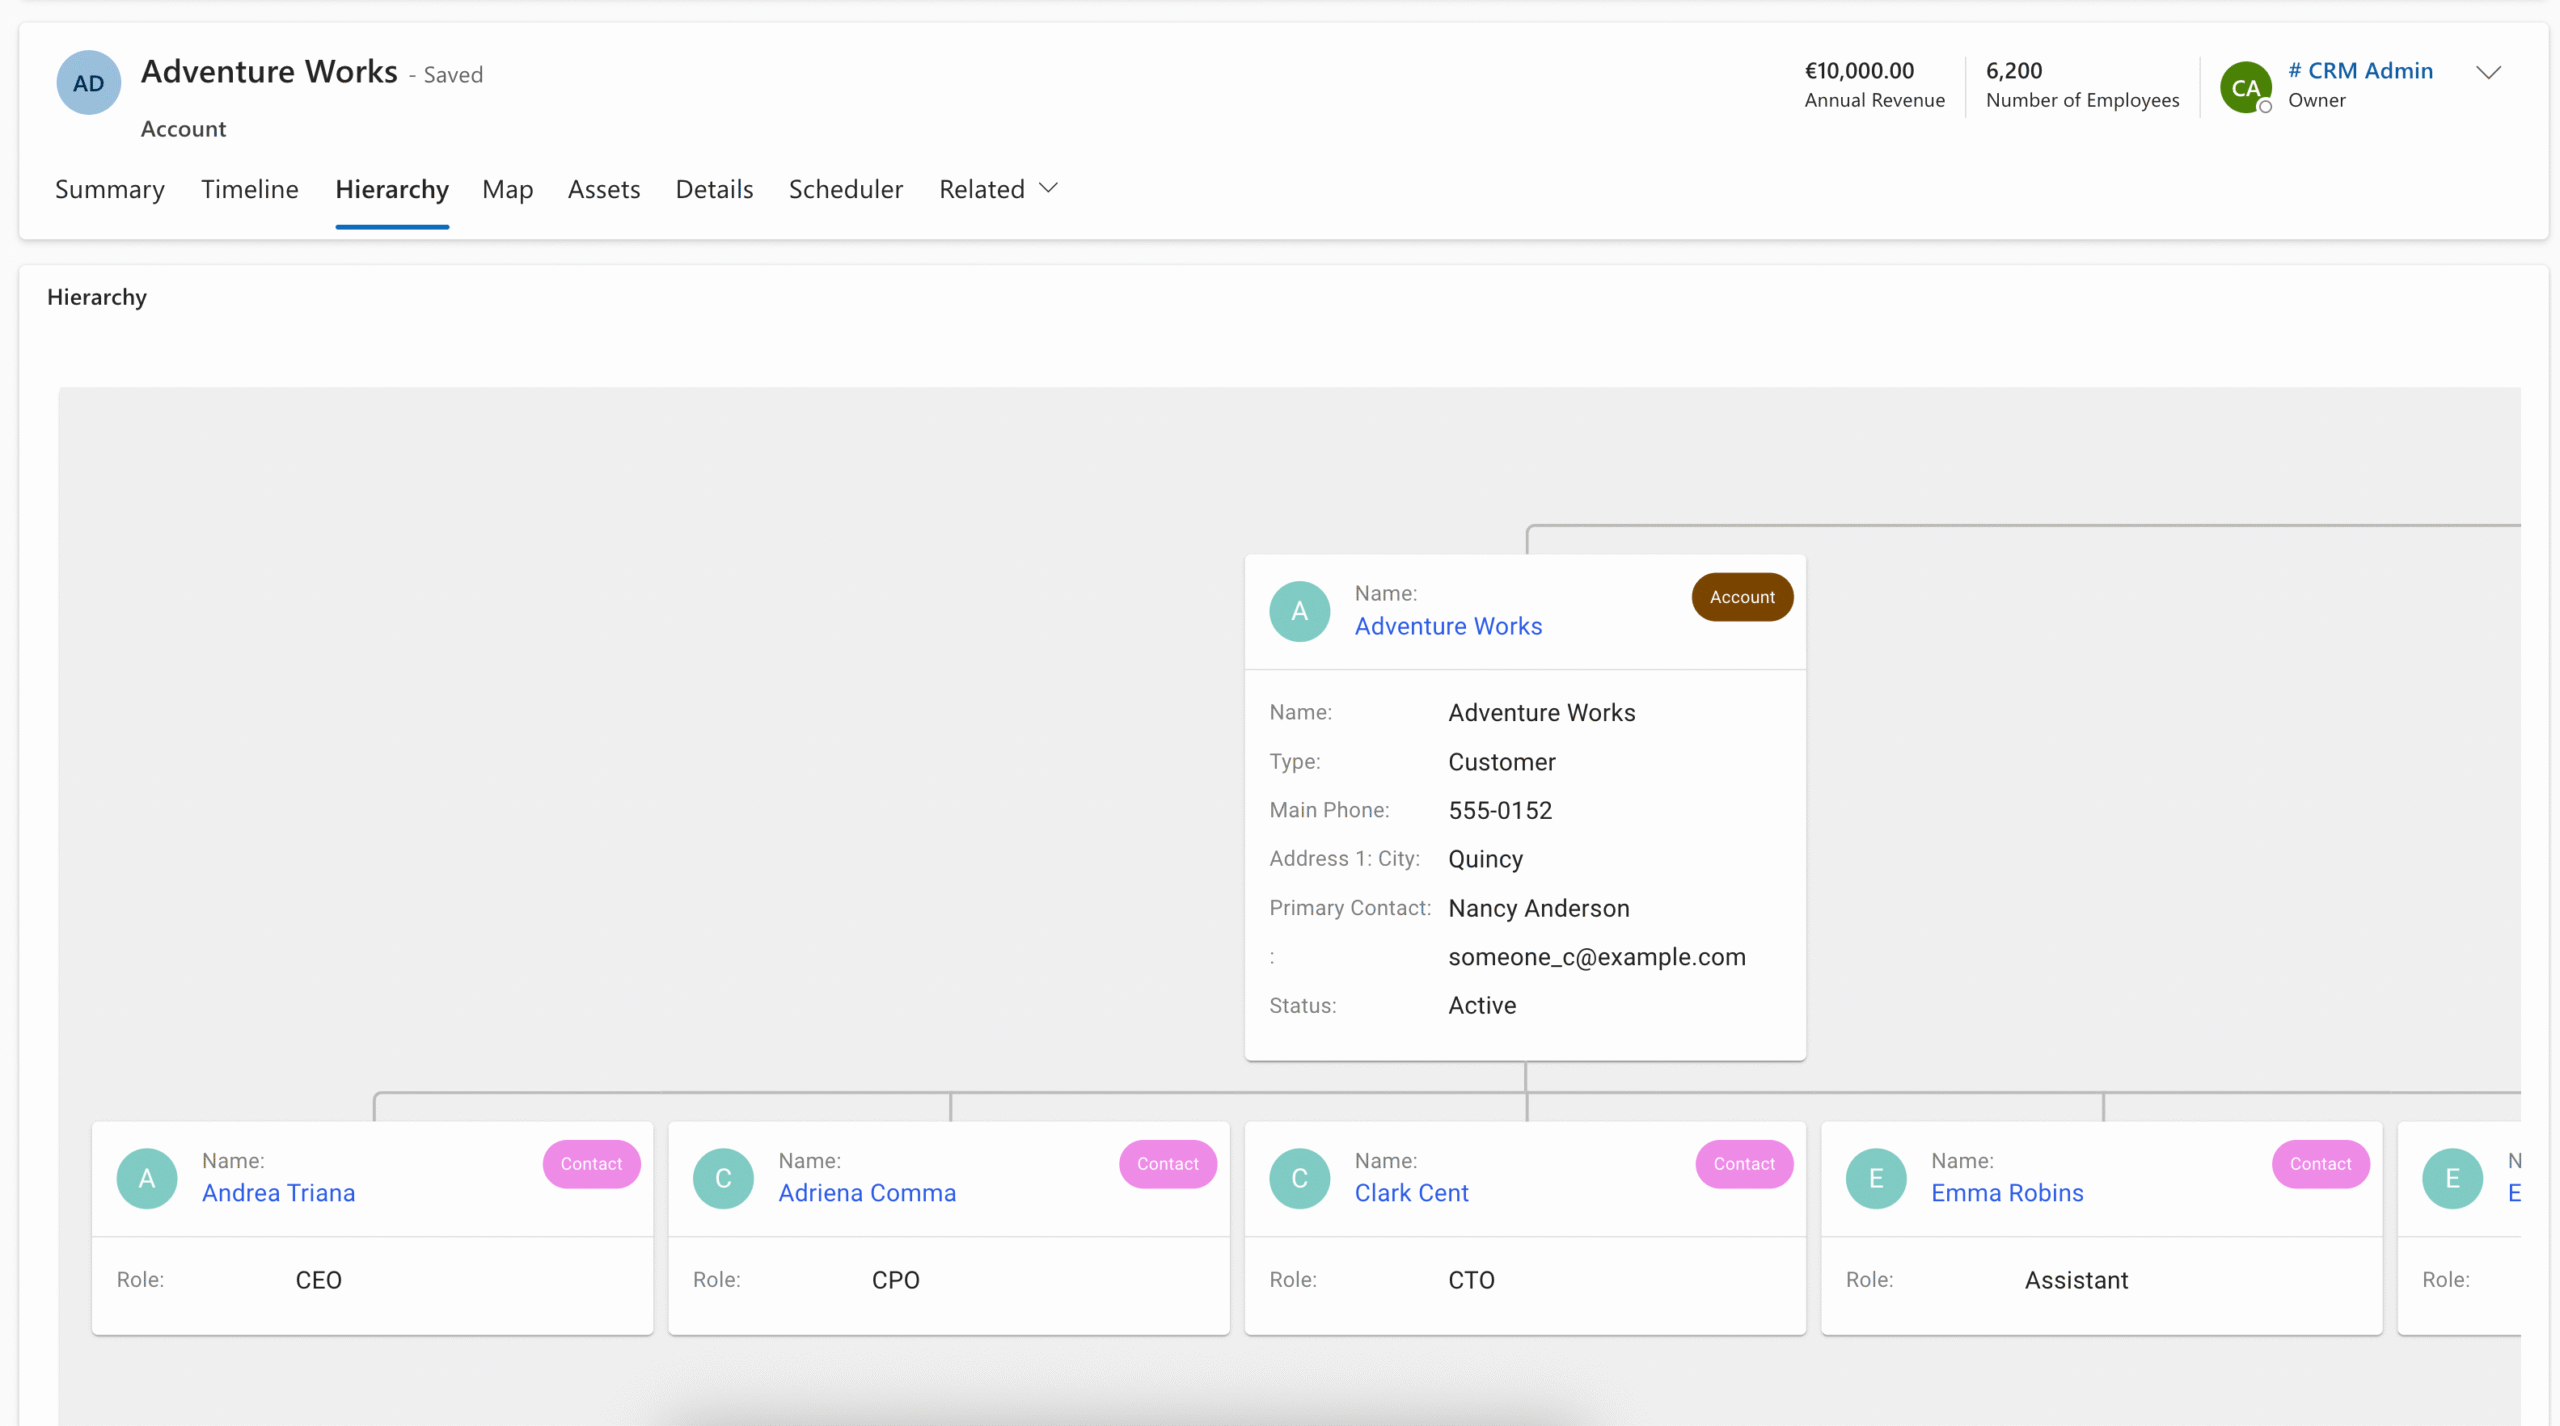Image resolution: width=2560 pixels, height=1426 pixels.
Task: Click the Active status value
Action: 1482,1005
